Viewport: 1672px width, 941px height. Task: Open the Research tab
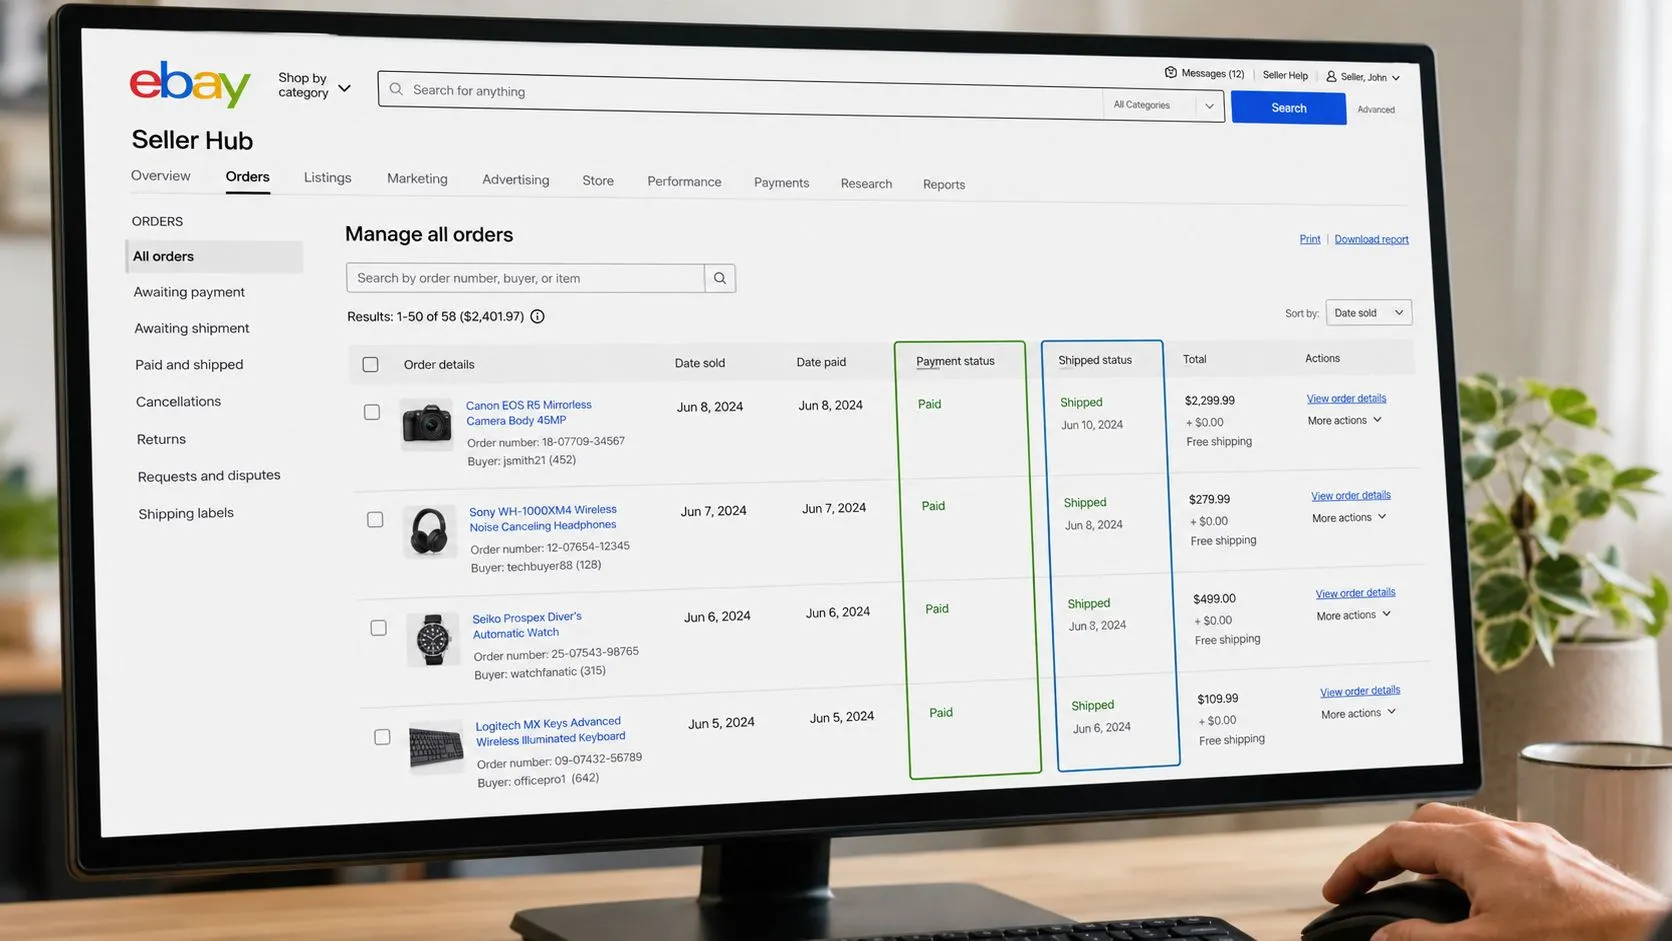click(x=866, y=183)
